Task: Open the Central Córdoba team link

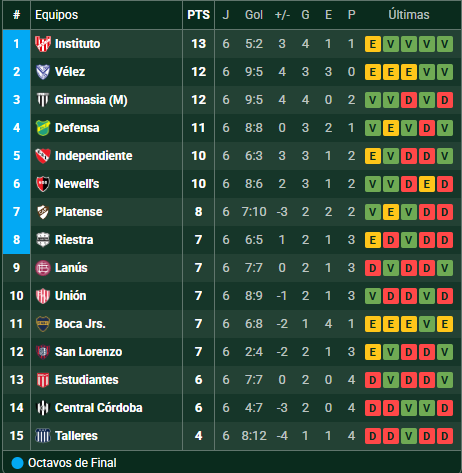Action: [x=99, y=408]
